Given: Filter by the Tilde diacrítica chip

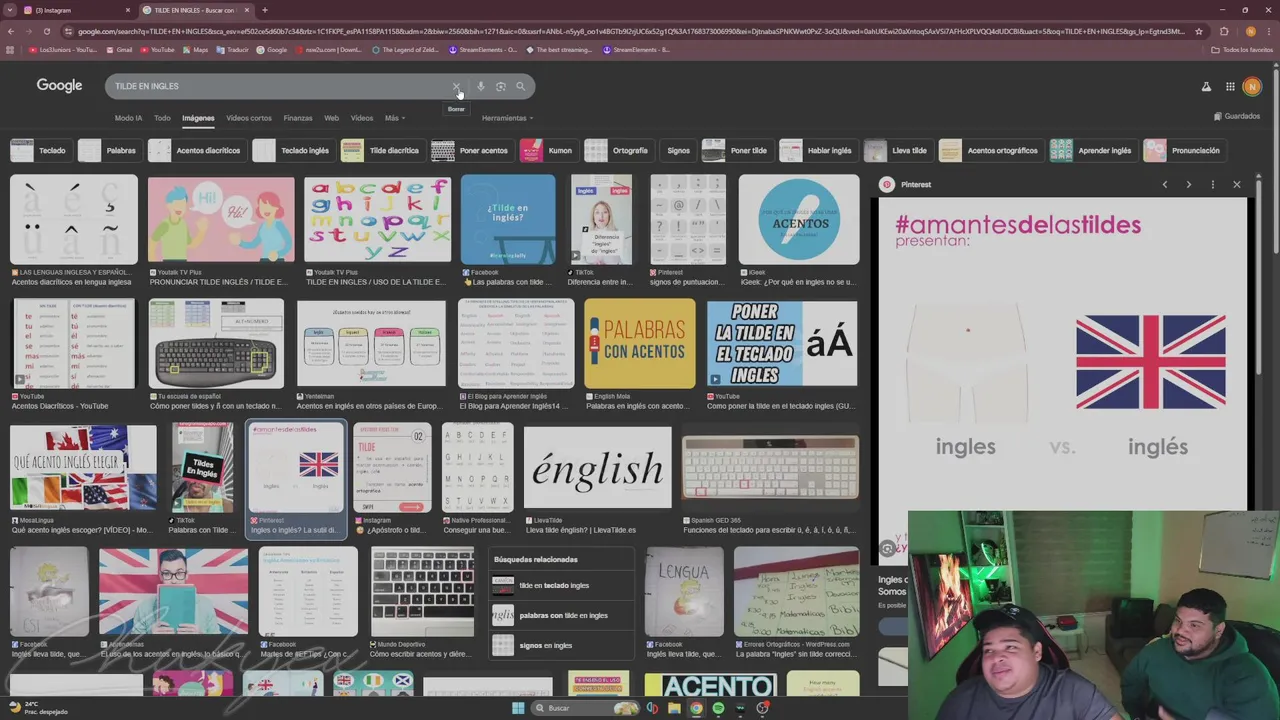Looking at the screenshot, I should (x=381, y=151).
